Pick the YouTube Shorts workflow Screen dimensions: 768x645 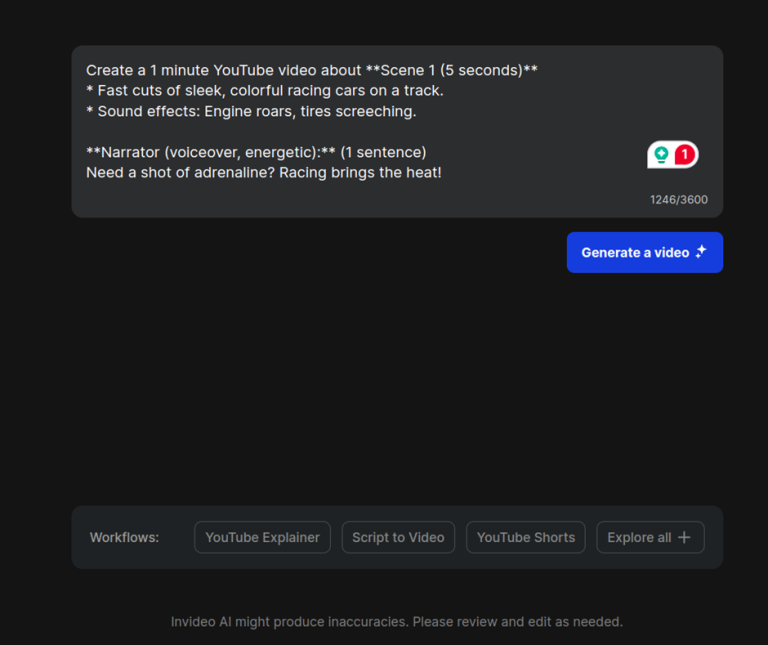526,537
